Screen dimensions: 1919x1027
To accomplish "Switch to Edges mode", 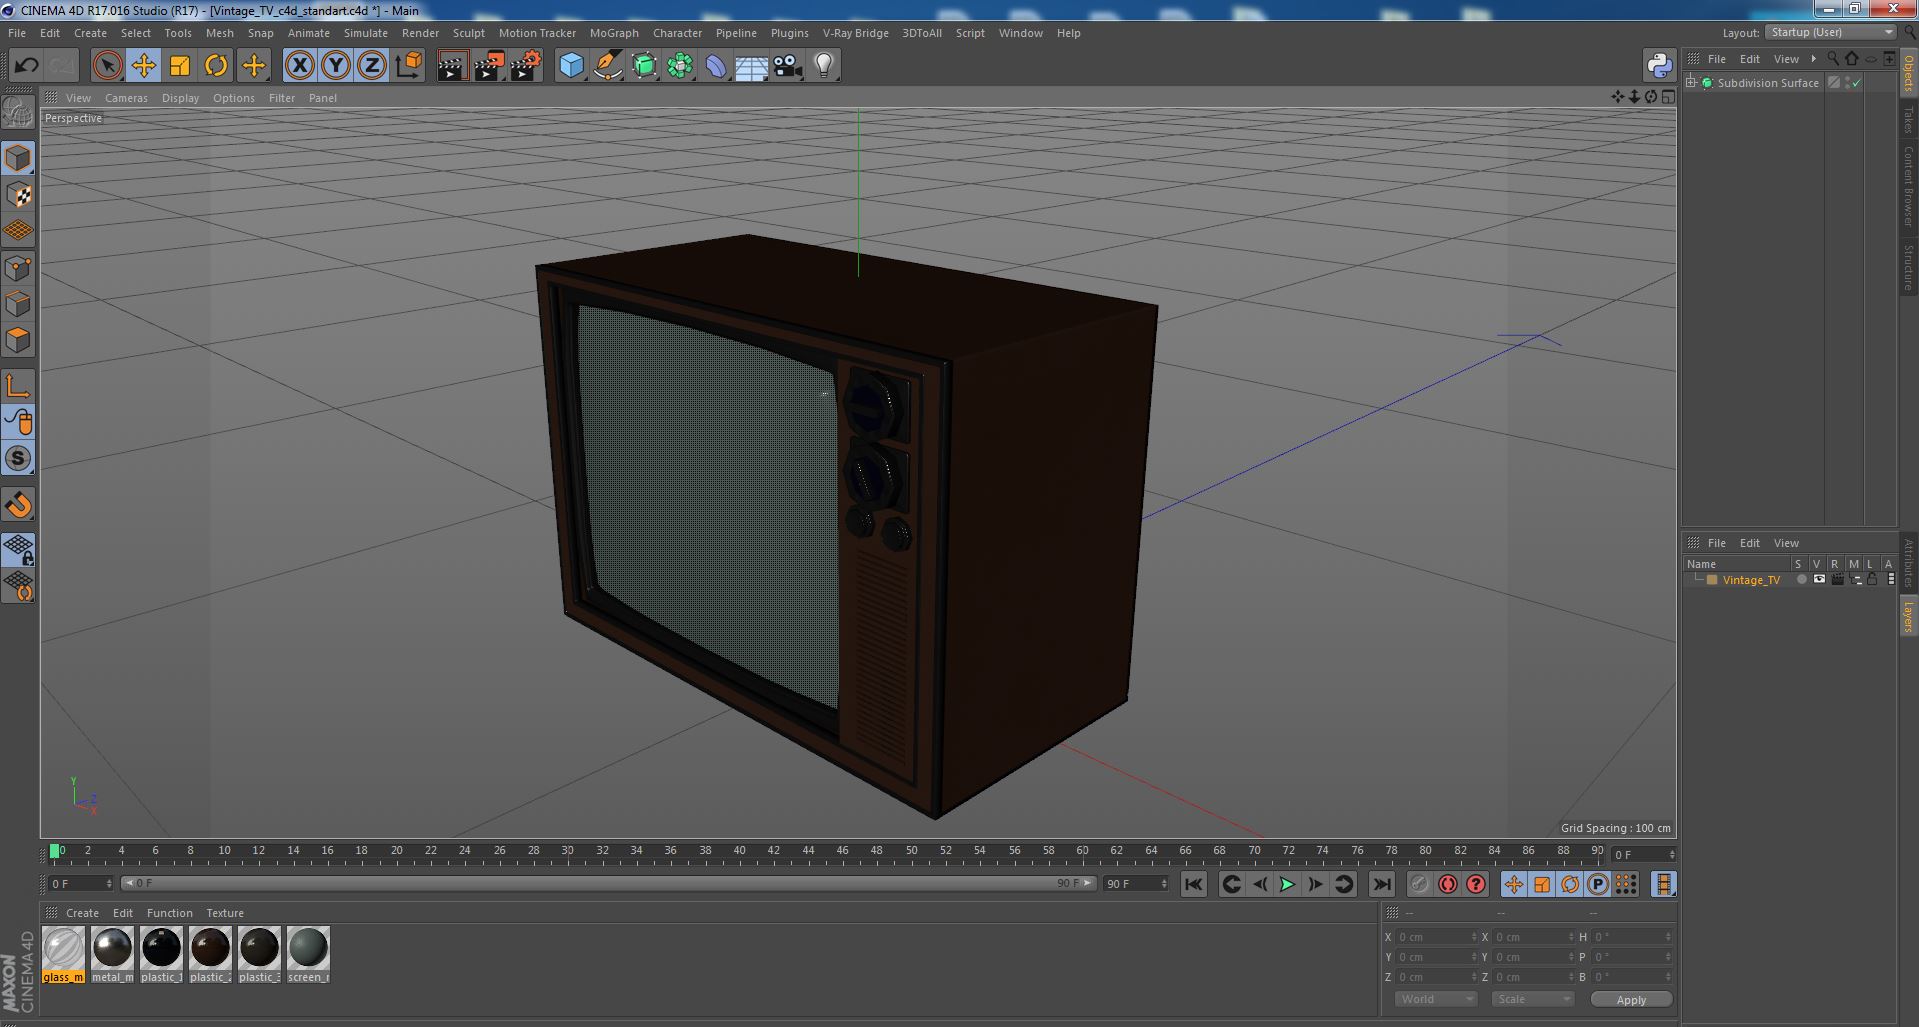I will click(x=18, y=304).
